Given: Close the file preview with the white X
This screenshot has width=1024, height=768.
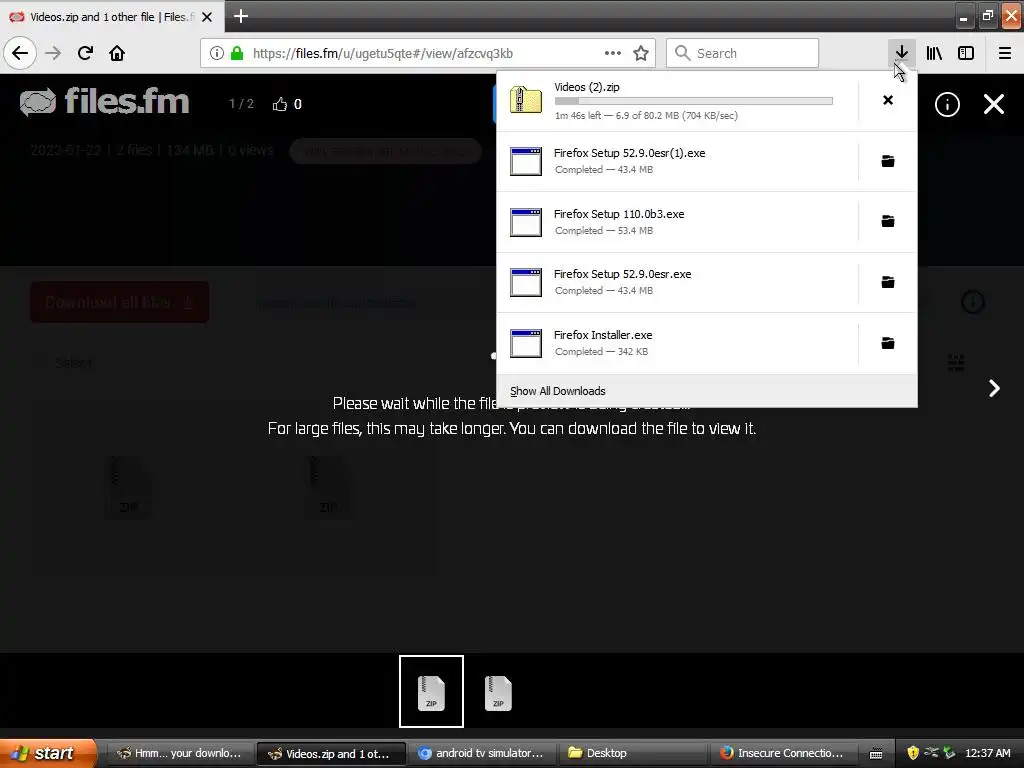Looking at the screenshot, I should point(994,104).
